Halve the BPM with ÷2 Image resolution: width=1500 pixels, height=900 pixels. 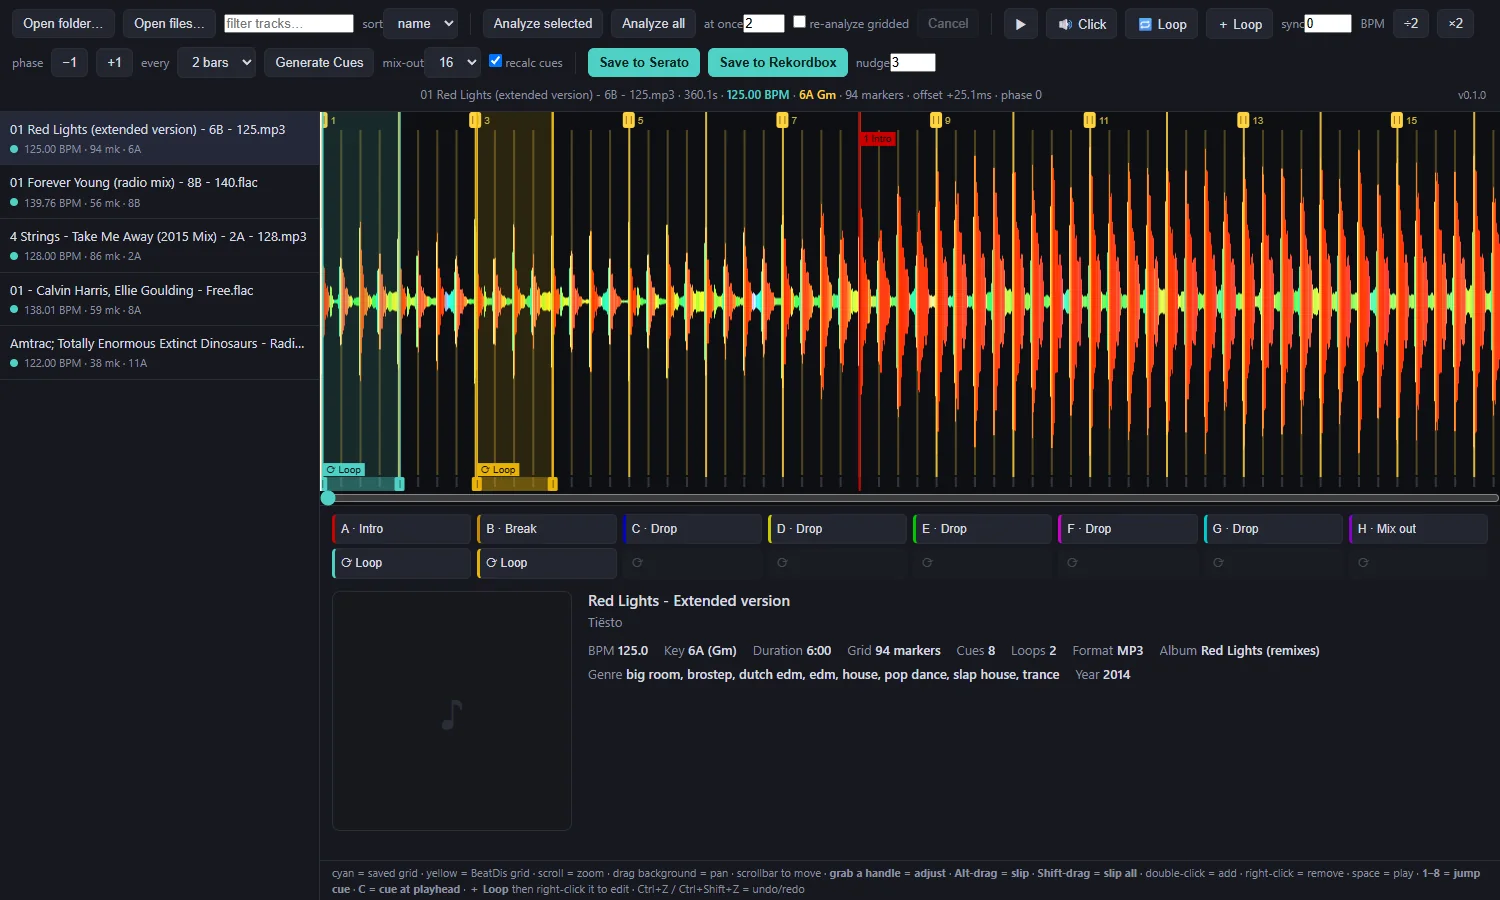point(1411,23)
